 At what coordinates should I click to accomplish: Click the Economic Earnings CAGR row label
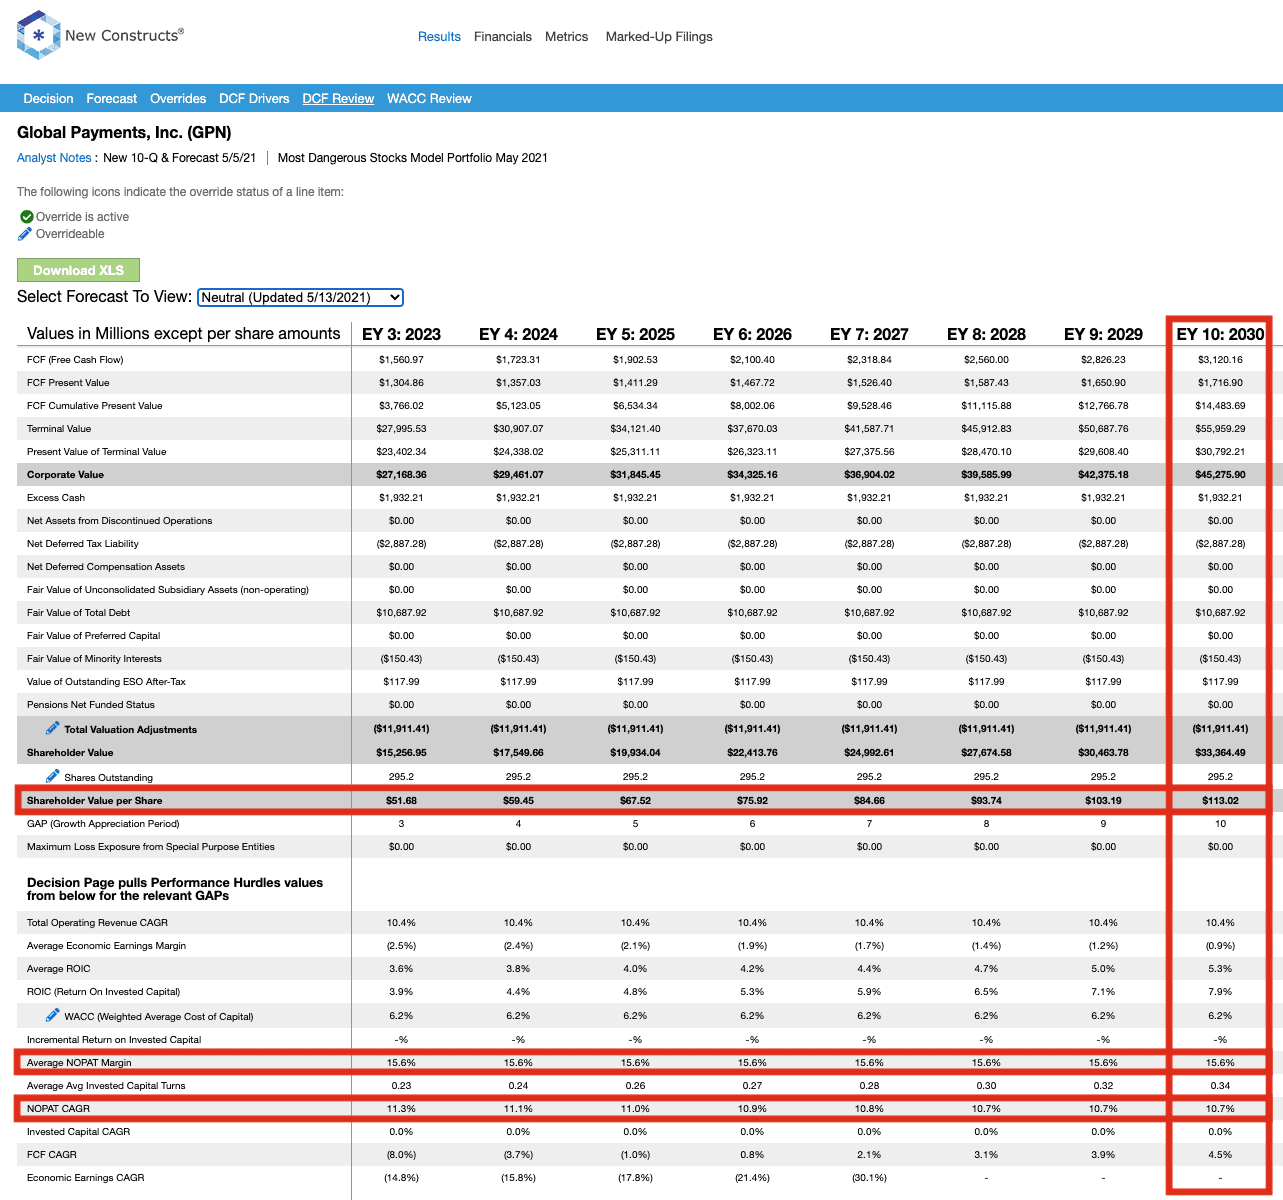[x=86, y=1178]
